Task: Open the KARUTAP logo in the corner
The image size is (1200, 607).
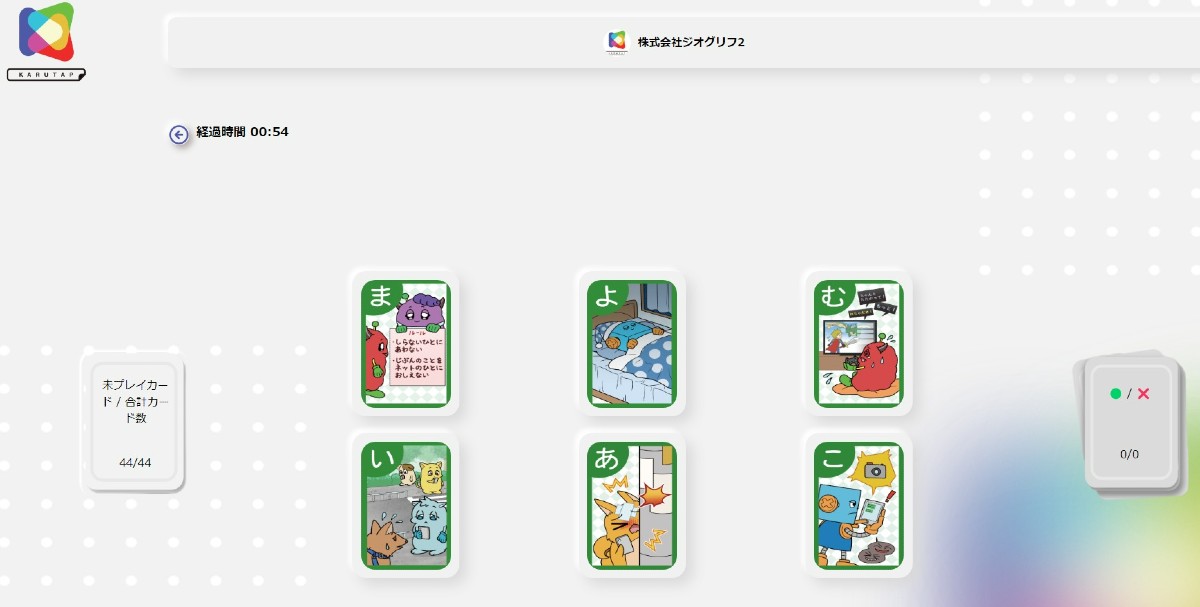Action: [x=46, y=42]
